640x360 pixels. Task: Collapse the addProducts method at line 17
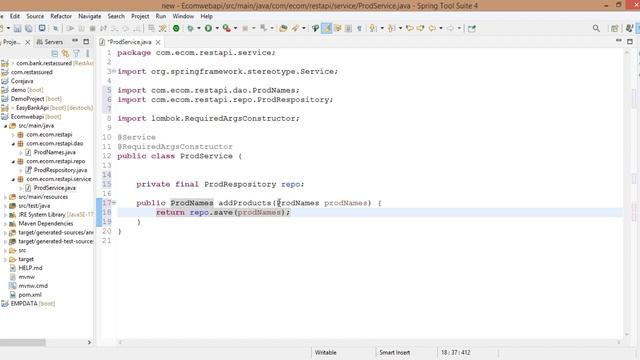(x=114, y=202)
